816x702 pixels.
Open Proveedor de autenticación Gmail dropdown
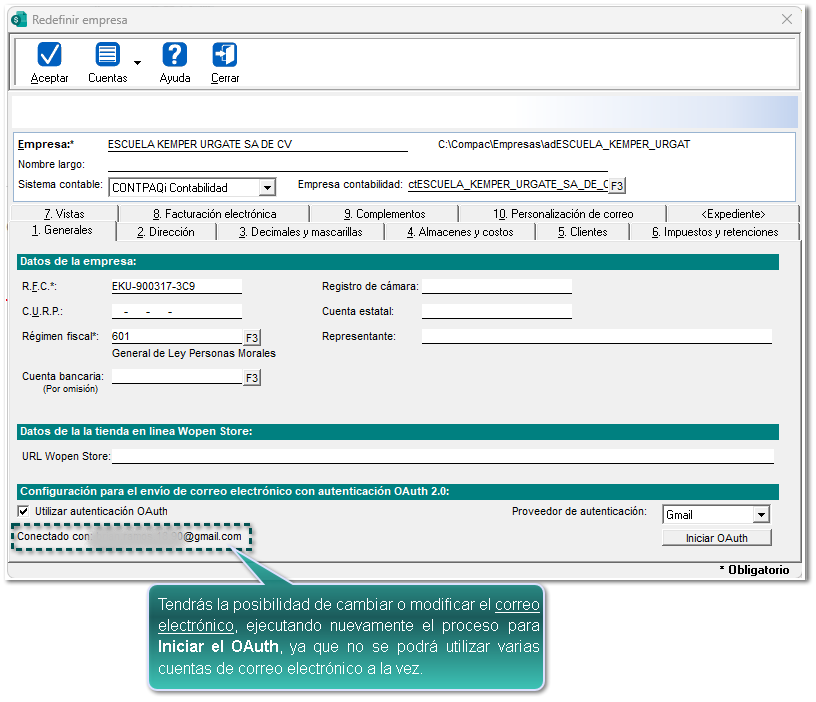coord(760,515)
